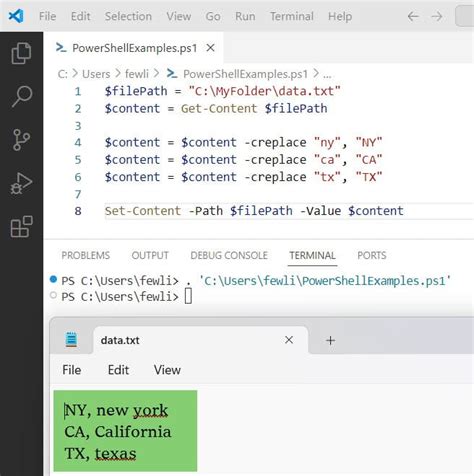
Task: Click line number 8 in the gutter
Action: point(78,211)
